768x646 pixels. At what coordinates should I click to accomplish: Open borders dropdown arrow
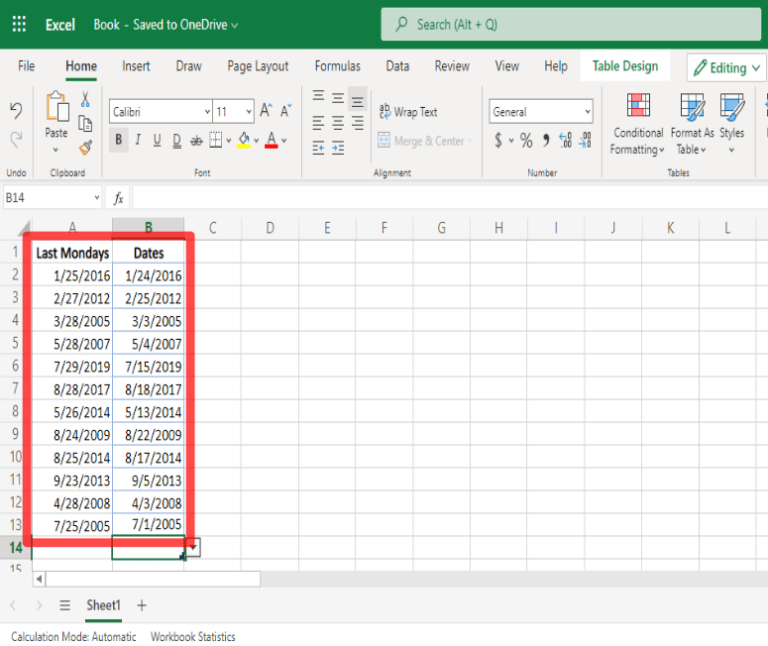228,141
